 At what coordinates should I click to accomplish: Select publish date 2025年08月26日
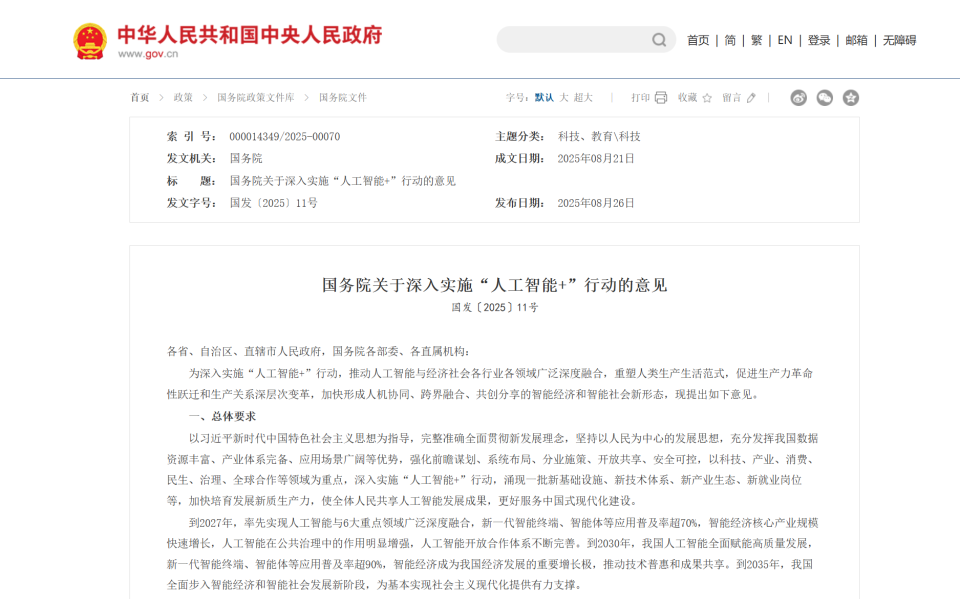(x=596, y=203)
